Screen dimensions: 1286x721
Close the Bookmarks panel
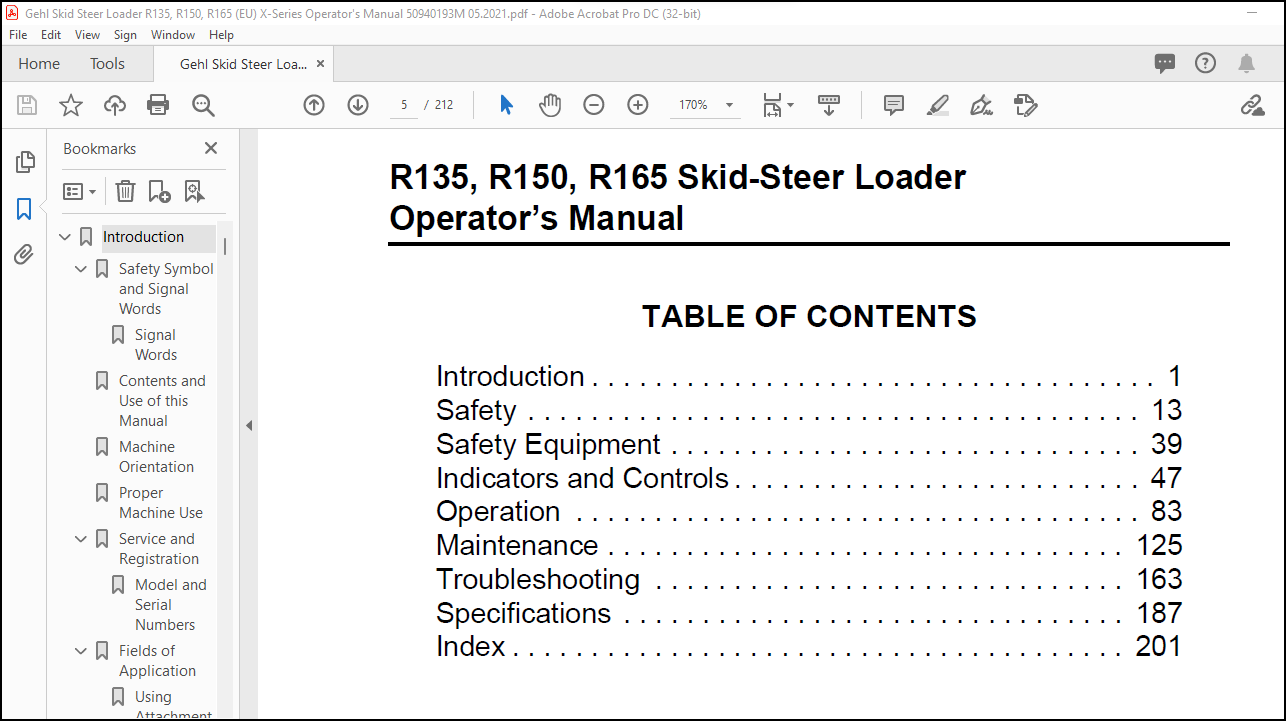pyautogui.click(x=211, y=148)
